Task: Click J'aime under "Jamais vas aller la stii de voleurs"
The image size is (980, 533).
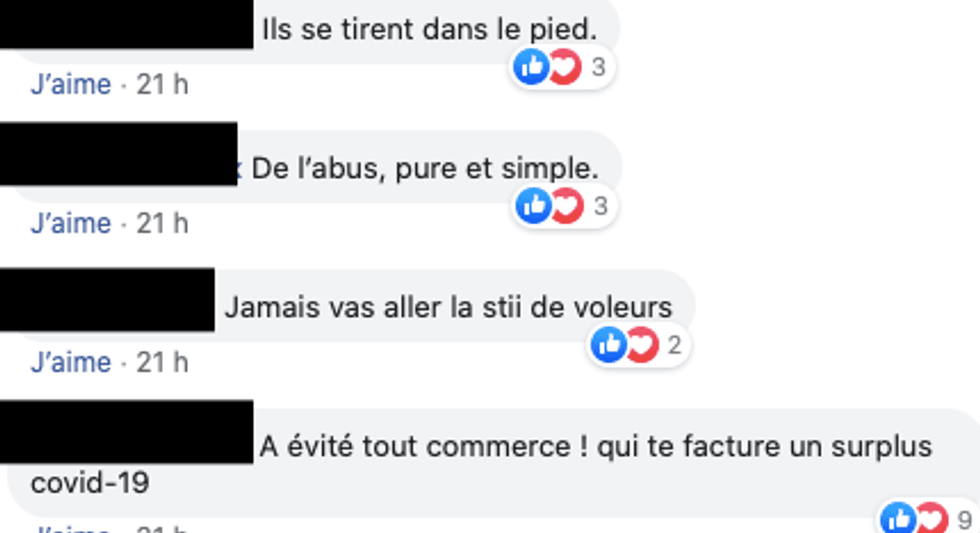Action: 71,362
